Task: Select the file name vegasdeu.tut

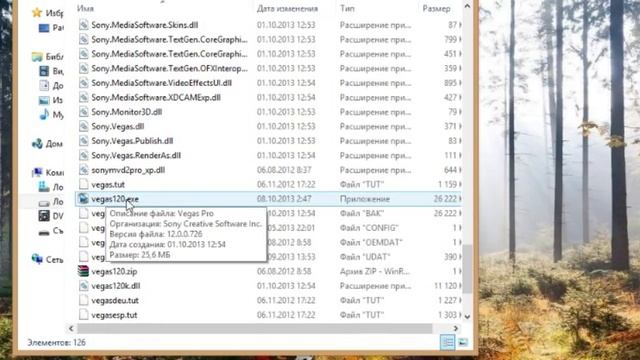Action: tap(115, 300)
